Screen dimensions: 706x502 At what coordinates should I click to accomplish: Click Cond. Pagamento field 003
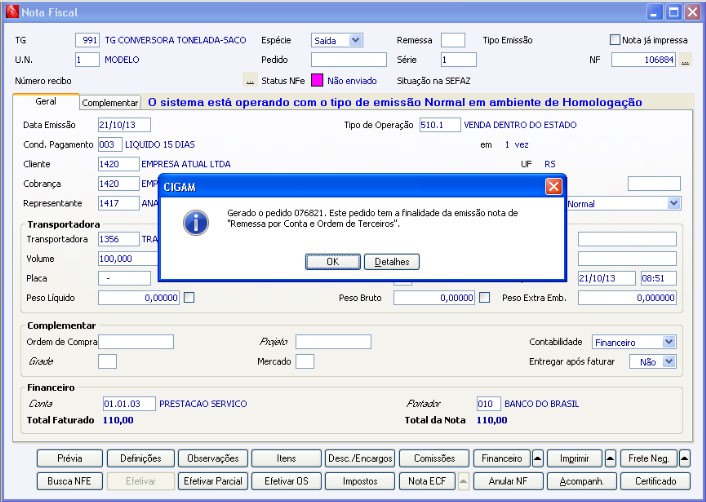(x=110, y=145)
